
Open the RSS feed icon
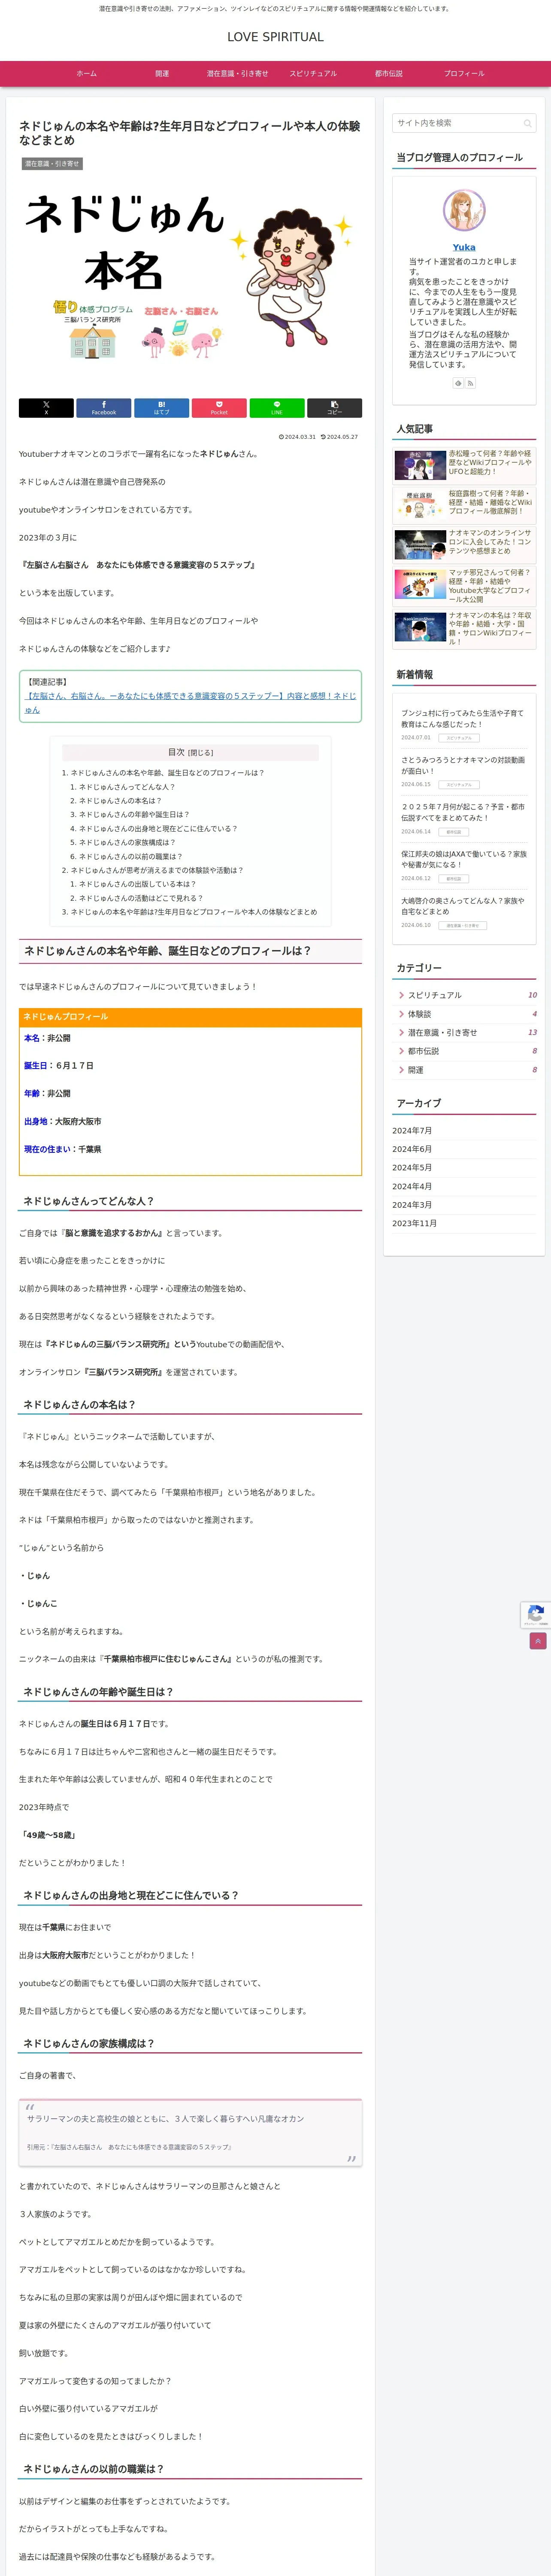click(470, 383)
